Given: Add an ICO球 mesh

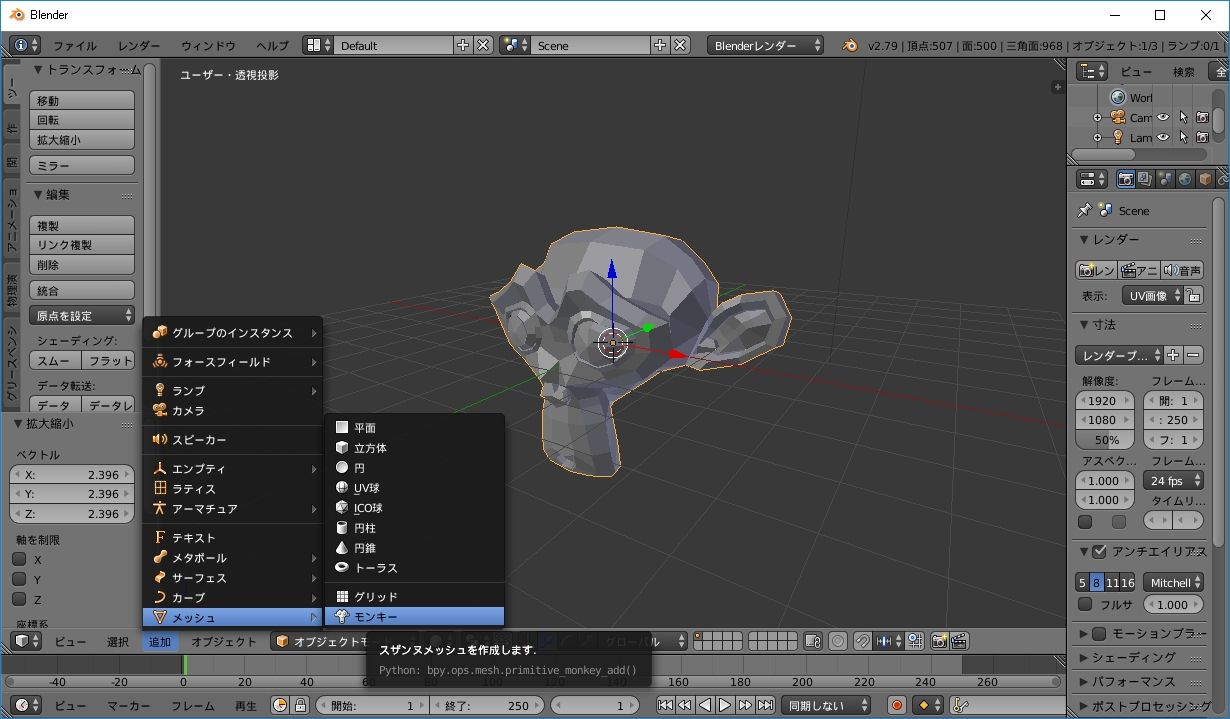Looking at the screenshot, I should point(414,508).
